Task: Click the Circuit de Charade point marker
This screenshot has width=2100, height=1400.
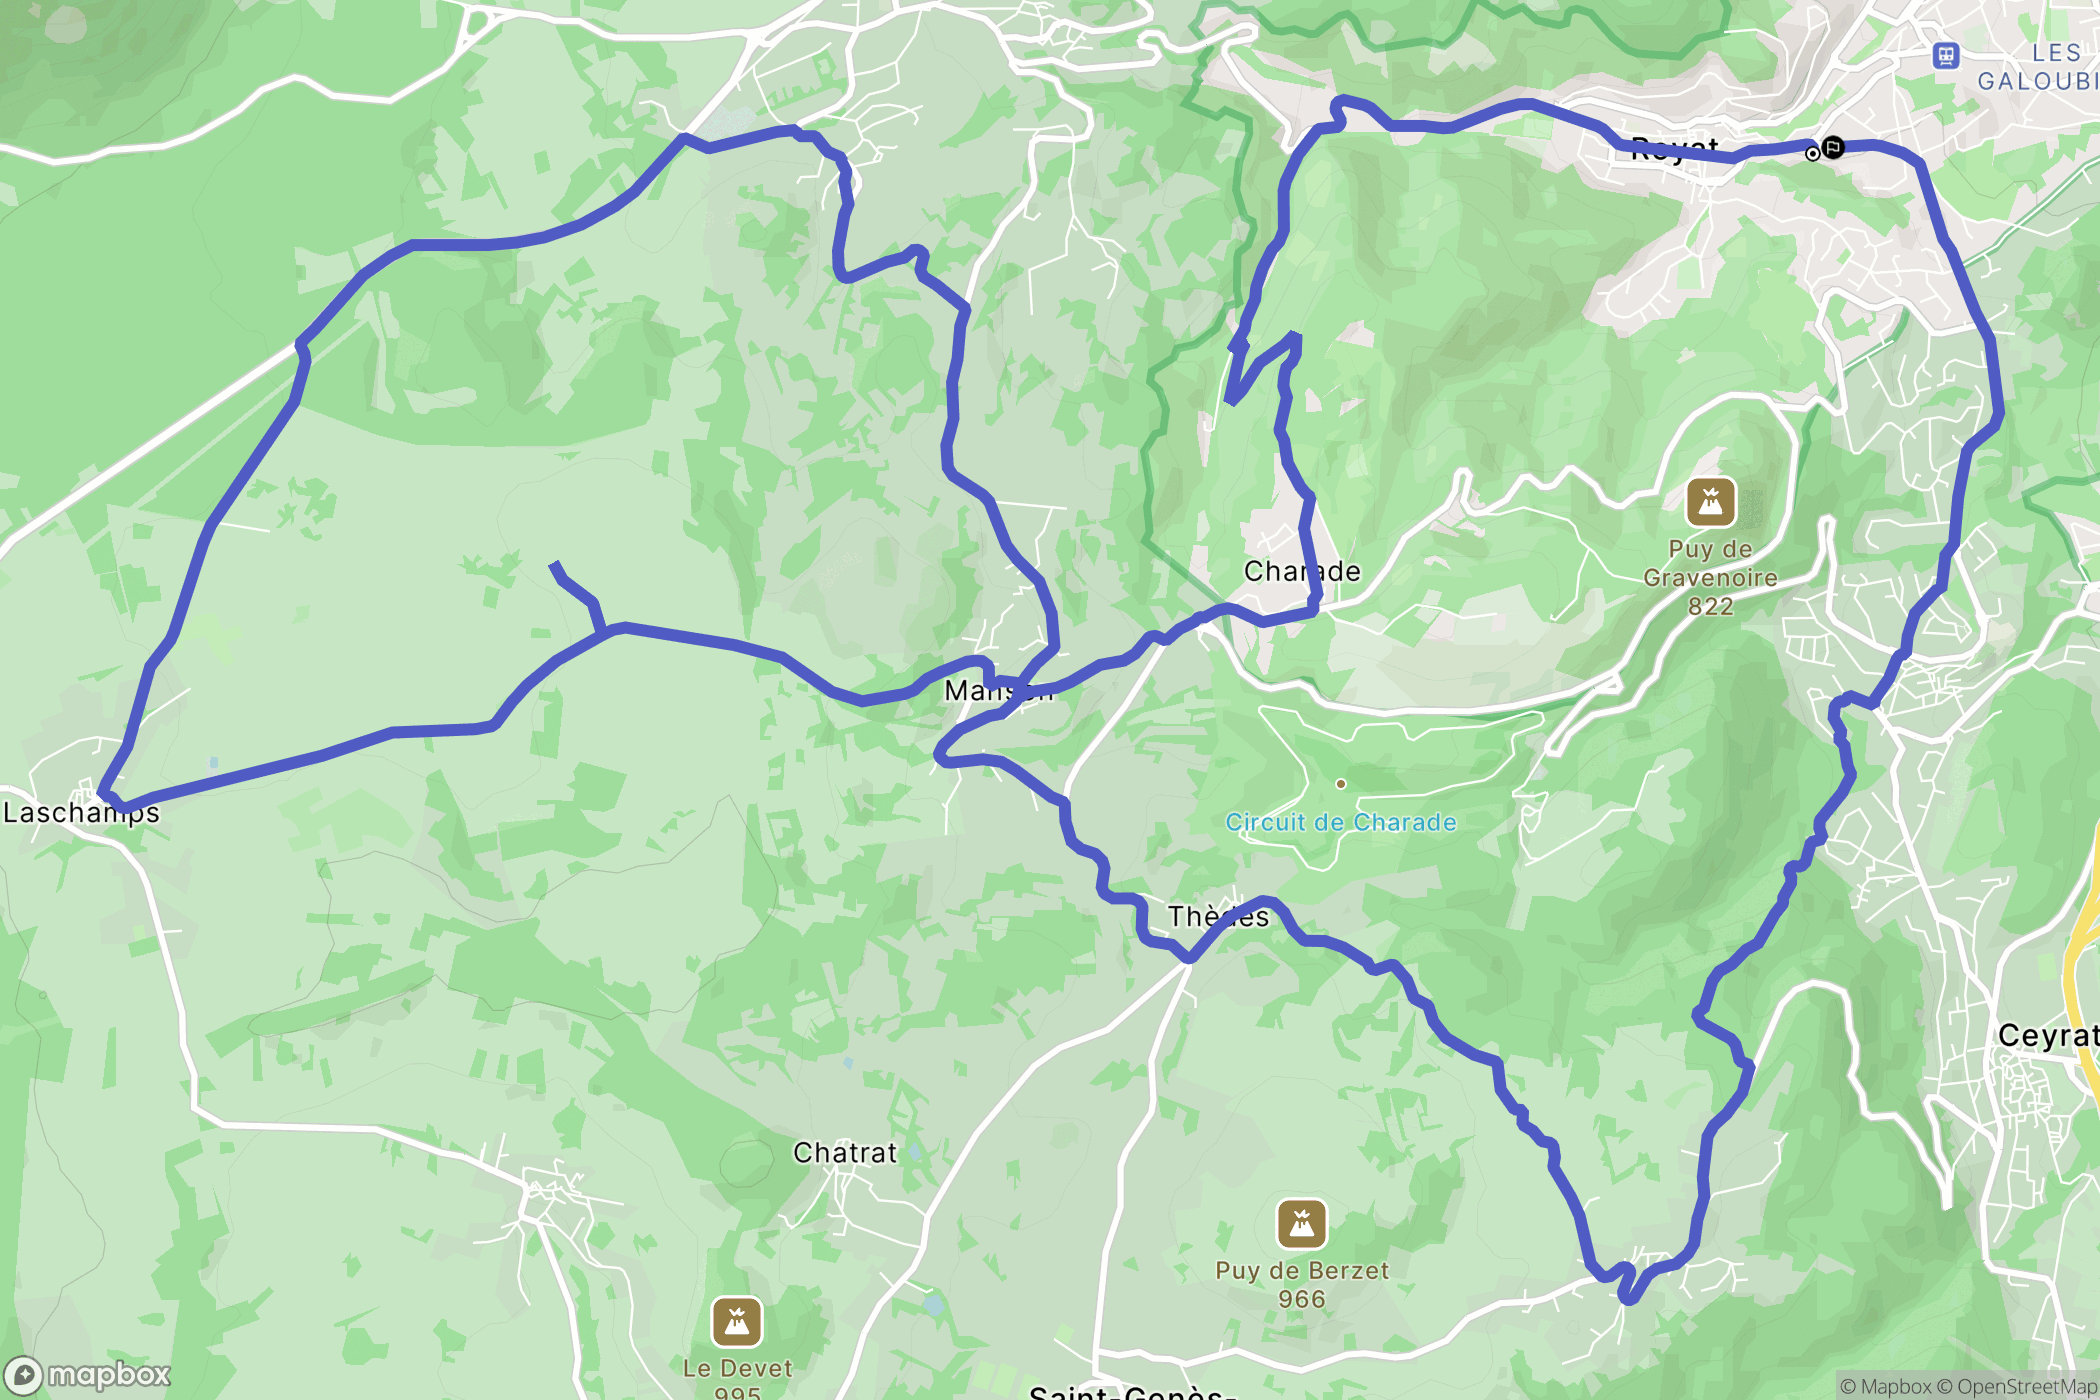Action: coord(1341,784)
